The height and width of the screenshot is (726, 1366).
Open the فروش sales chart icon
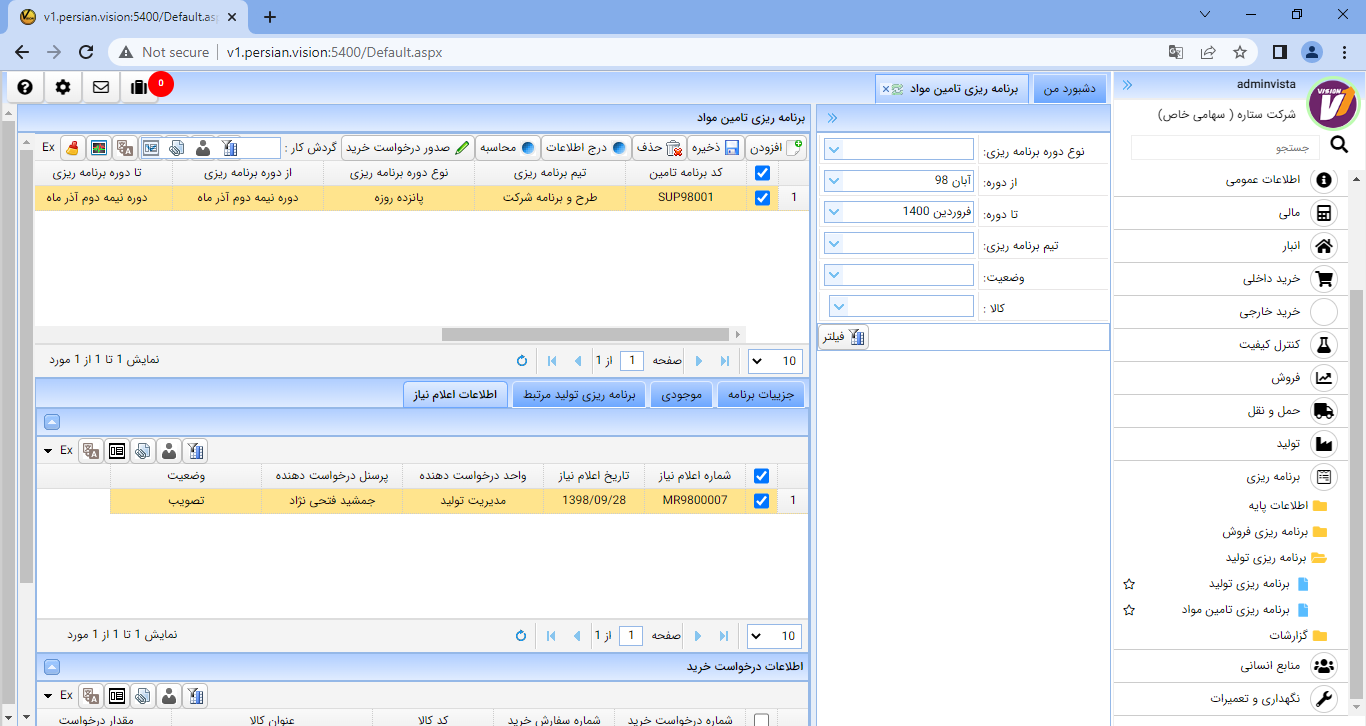(x=1324, y=378)
